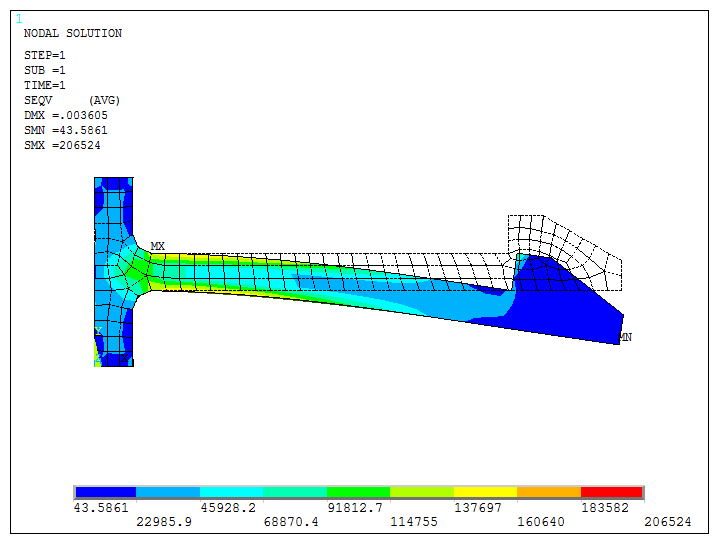Click the SMX =206524 label
The image size is (720, 546).
pyautogui.click(x=62, y=146)
